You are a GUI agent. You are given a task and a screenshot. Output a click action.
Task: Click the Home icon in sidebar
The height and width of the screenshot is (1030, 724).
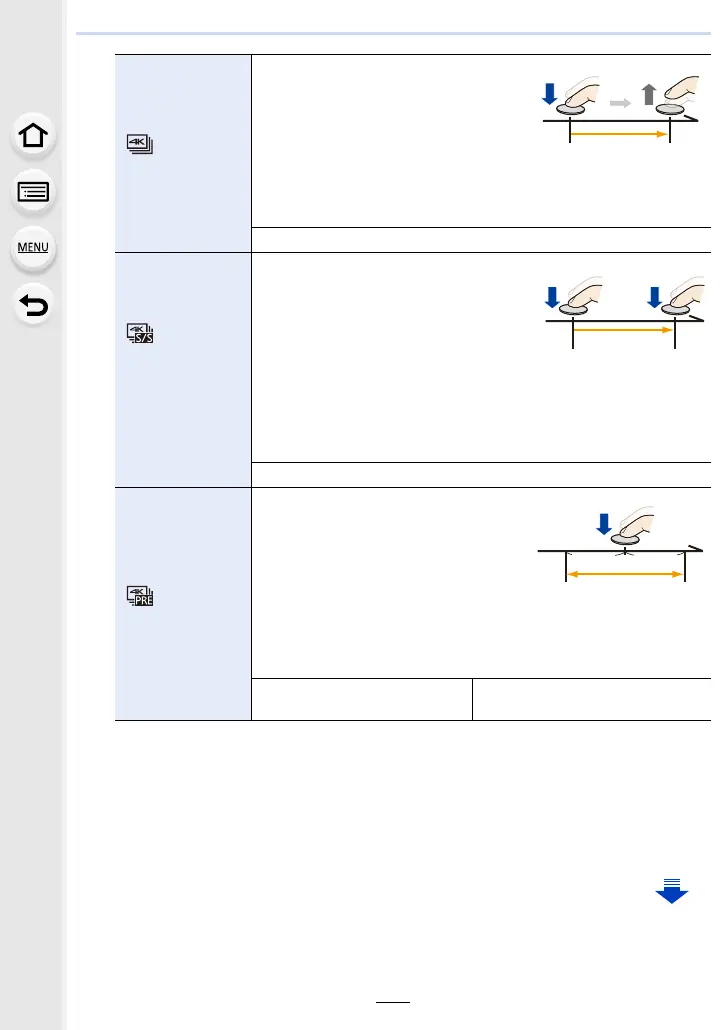33,136
